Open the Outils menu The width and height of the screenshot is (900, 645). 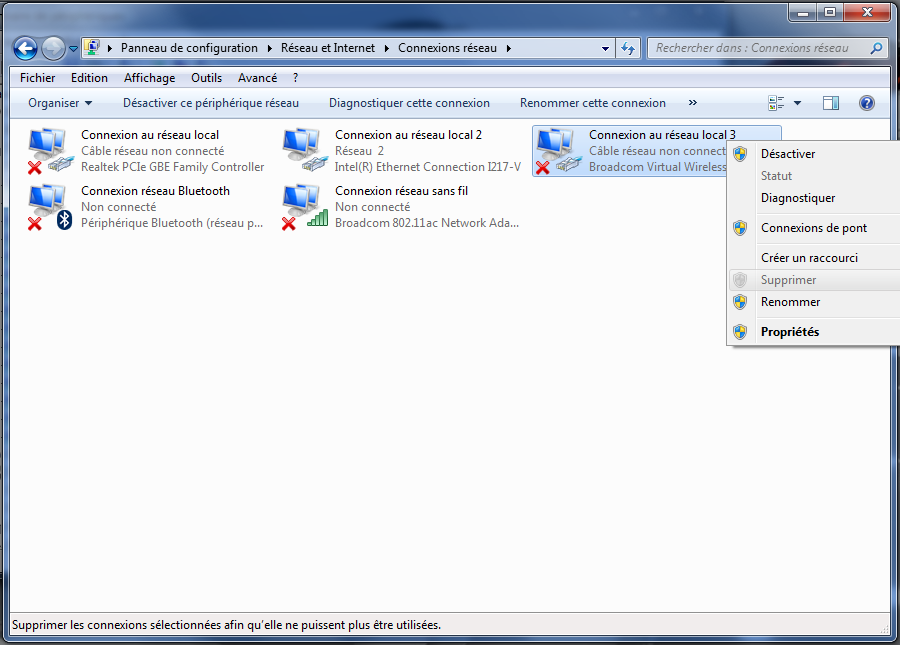(x=206, y=78)
